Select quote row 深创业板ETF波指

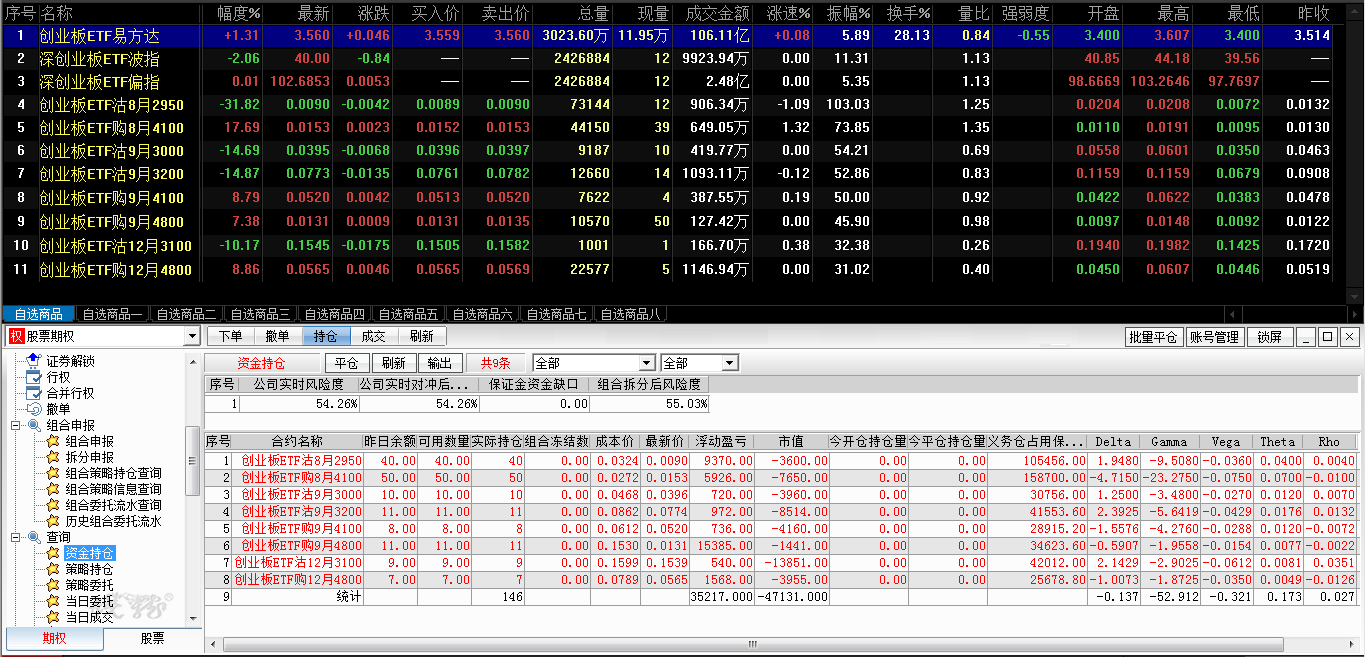(668, 58)
